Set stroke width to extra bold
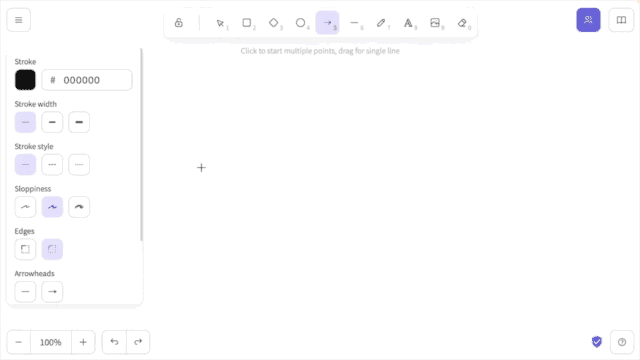Screen dimensions: 640x360 [79, 122]
